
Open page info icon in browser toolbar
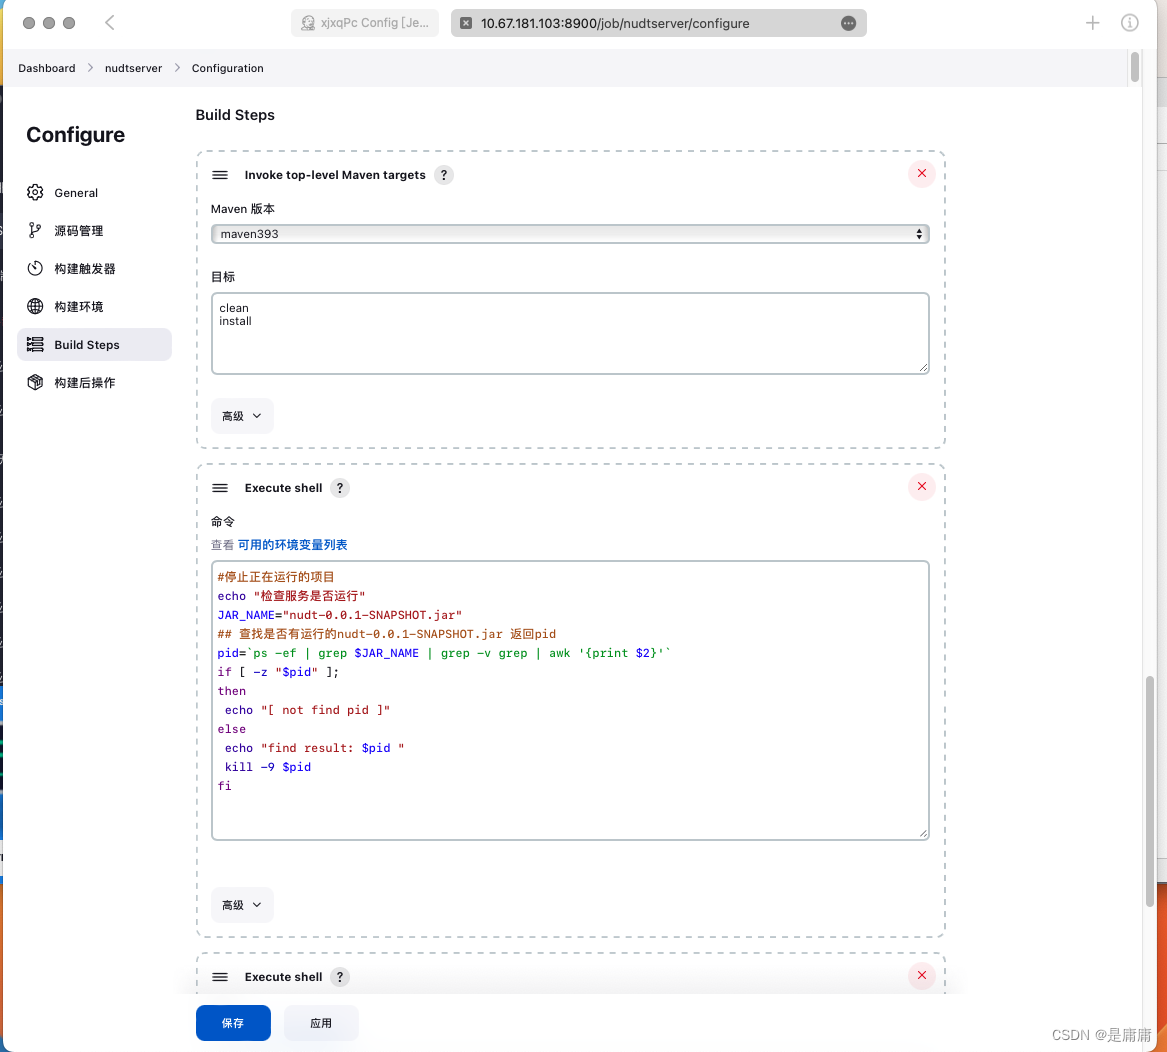click(1129, 23)
